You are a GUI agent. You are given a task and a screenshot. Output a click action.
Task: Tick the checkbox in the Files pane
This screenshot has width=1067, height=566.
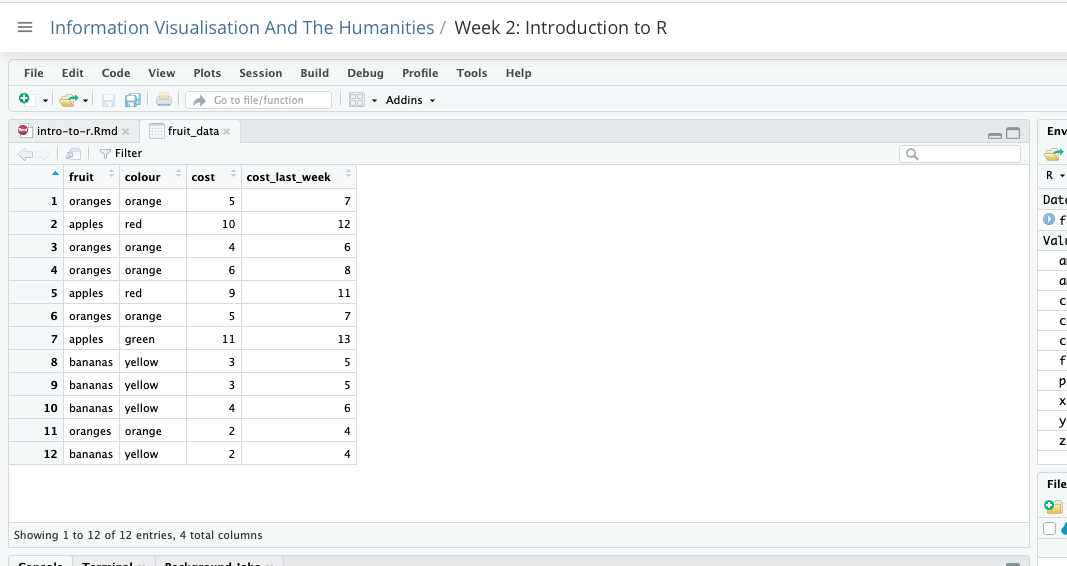pyautogui.click(x=1049, y=528)
